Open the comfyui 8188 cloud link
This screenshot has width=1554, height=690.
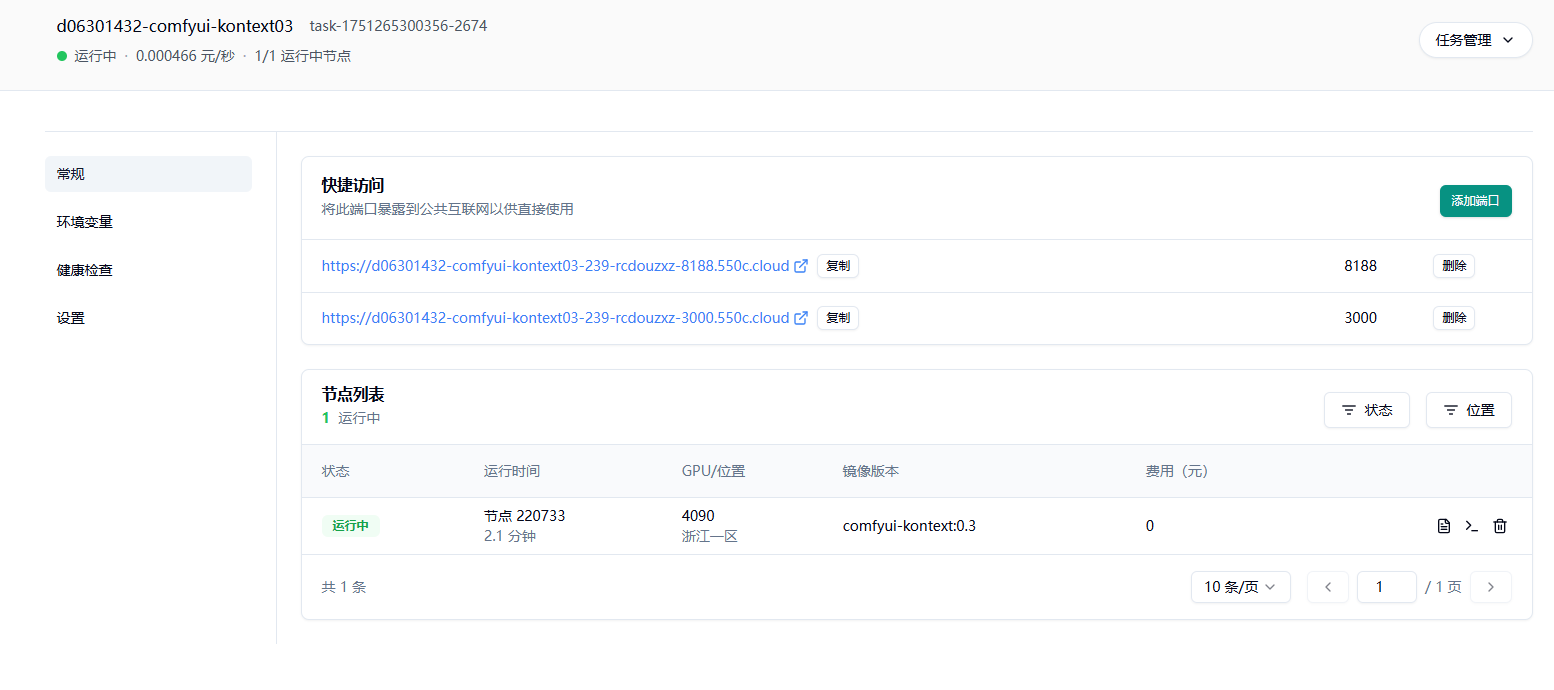click(x=555, y=266)
